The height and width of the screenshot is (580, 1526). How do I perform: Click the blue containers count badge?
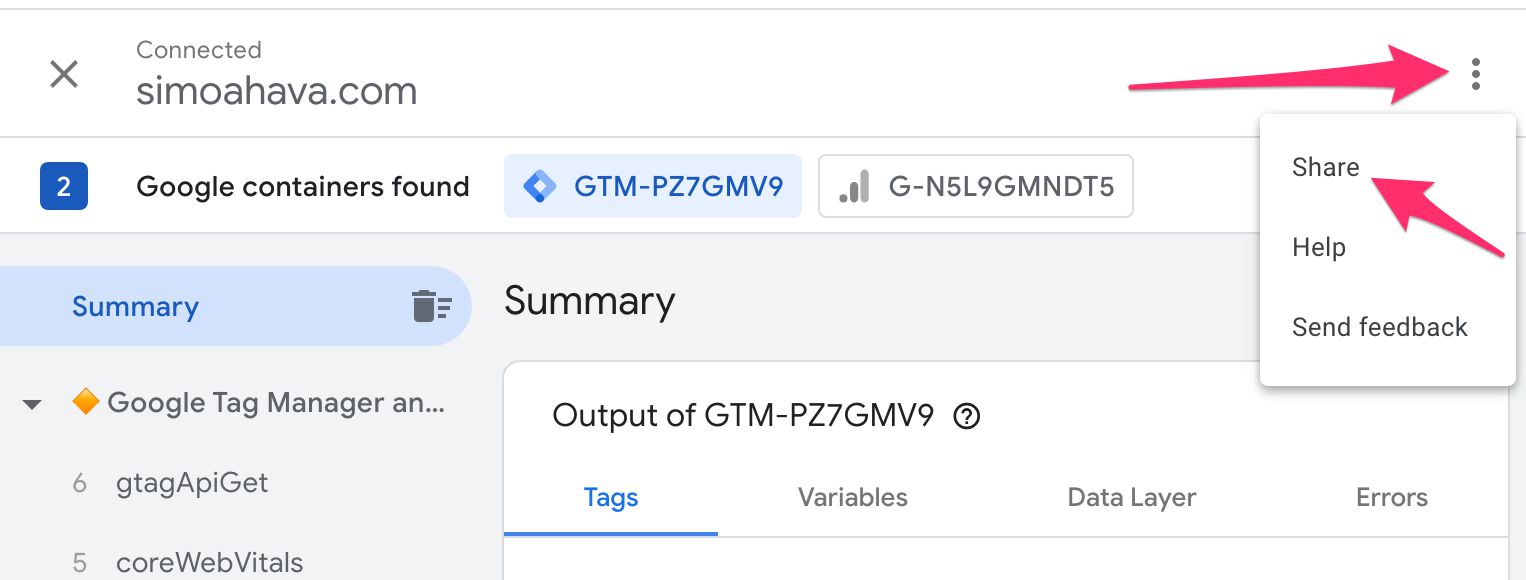[x=64, y=187]
